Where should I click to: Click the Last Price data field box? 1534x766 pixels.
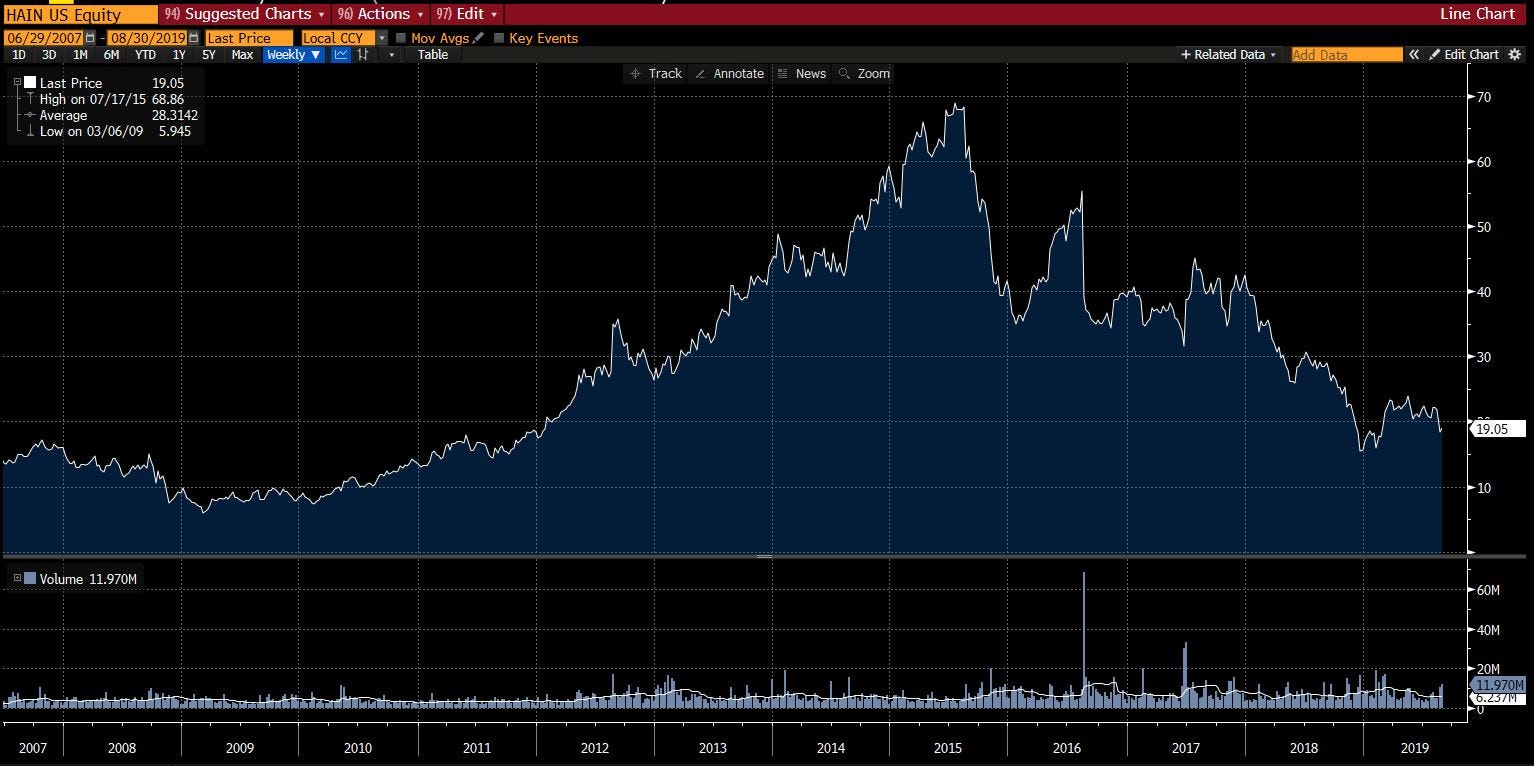[248, 38]
